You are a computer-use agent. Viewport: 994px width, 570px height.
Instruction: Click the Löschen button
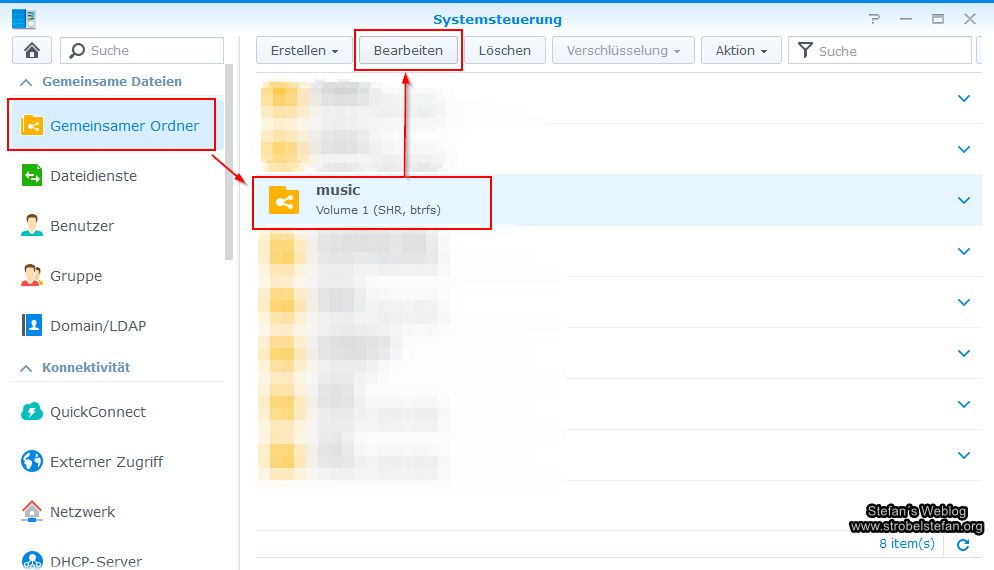[505, 50]
